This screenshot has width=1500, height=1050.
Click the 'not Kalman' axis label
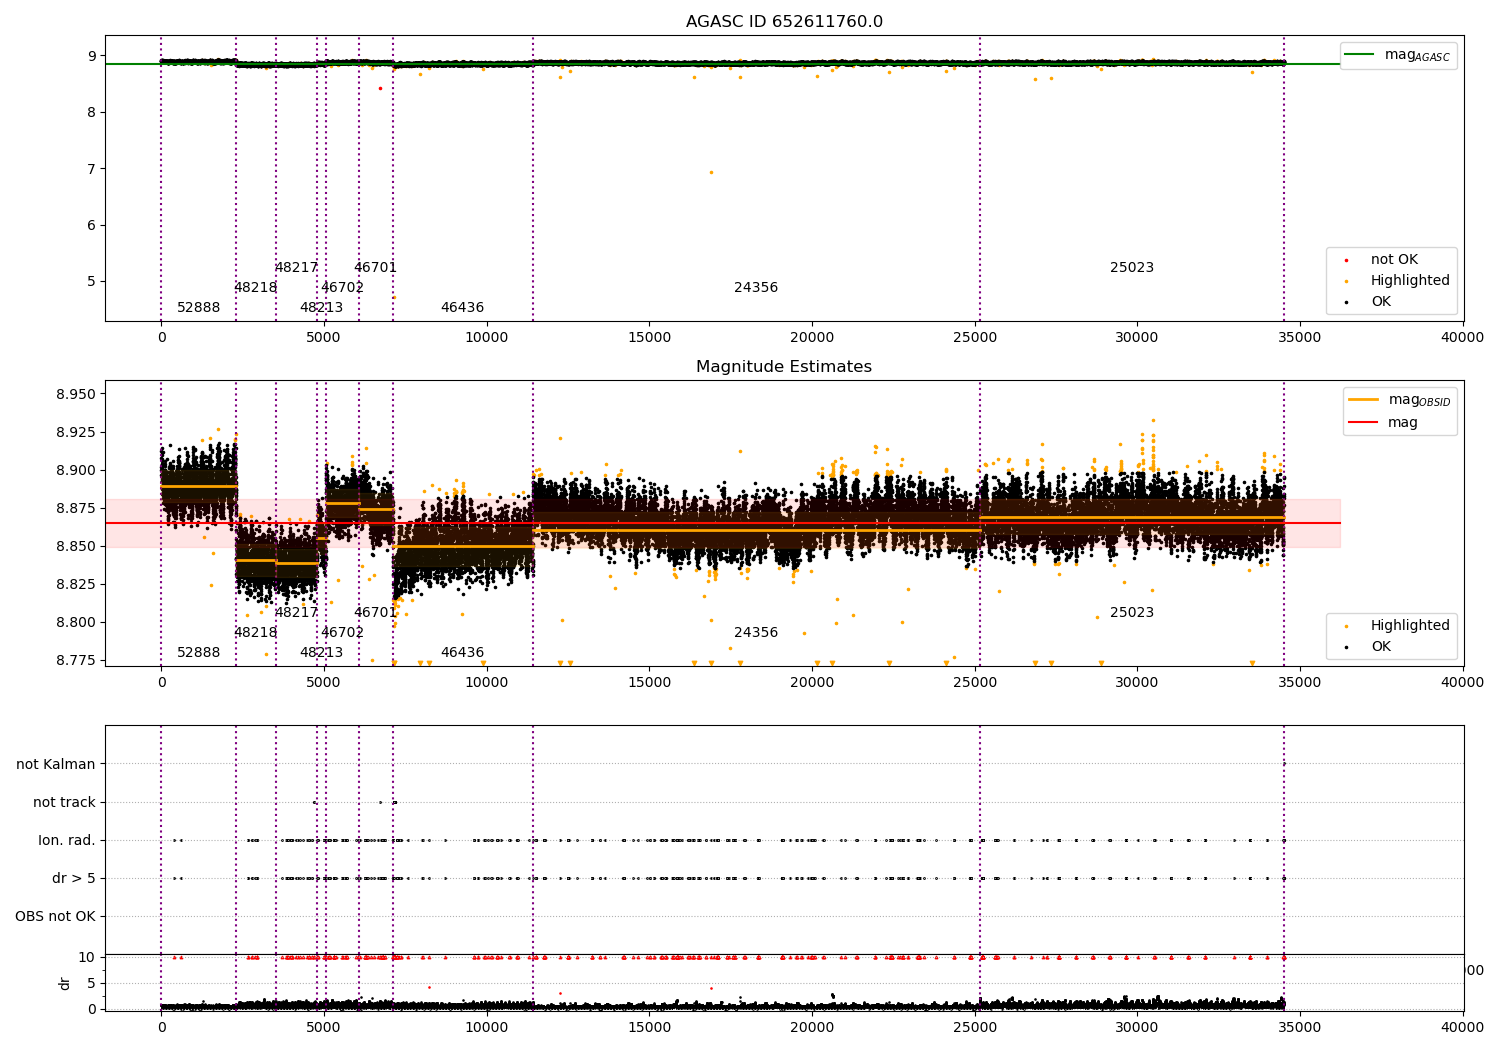click(x=56, y=764)
